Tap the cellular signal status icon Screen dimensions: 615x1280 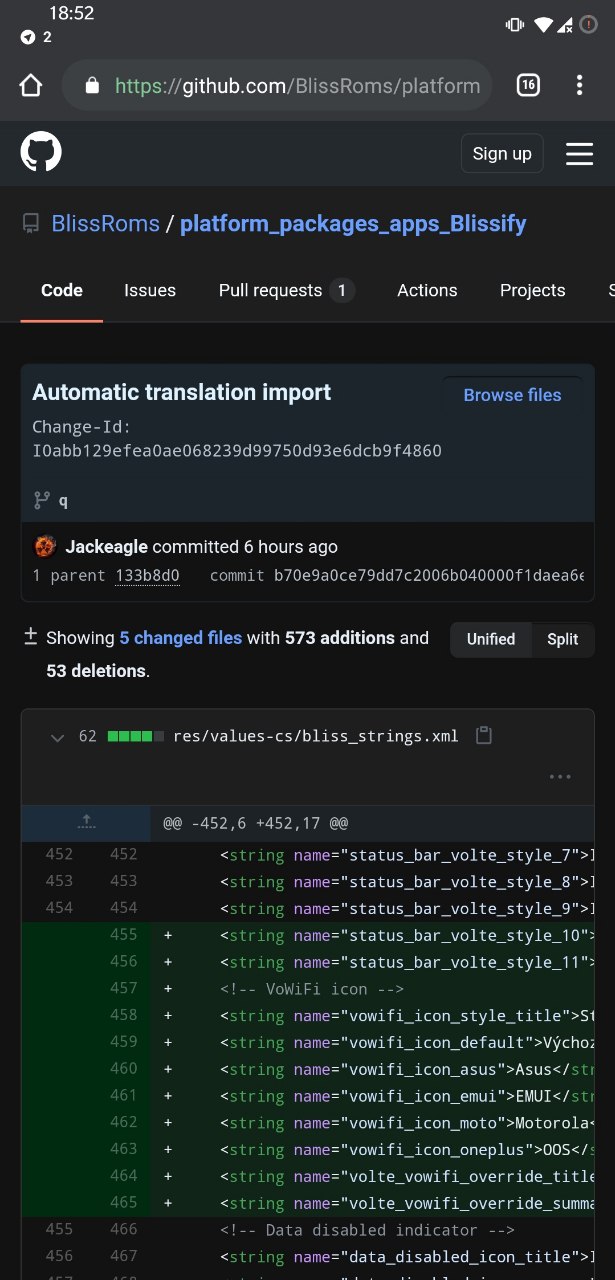pyautogui.click(x=565, y=24)
